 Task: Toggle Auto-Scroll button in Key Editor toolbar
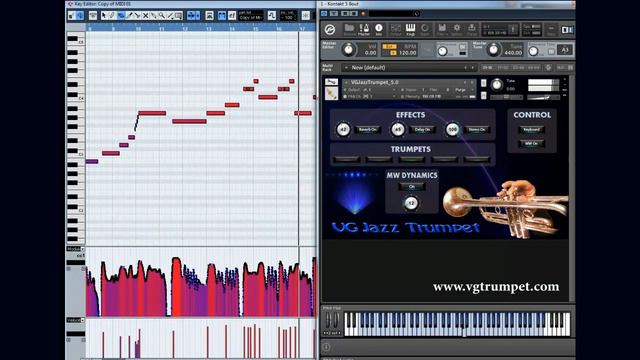tap(190, 16)
